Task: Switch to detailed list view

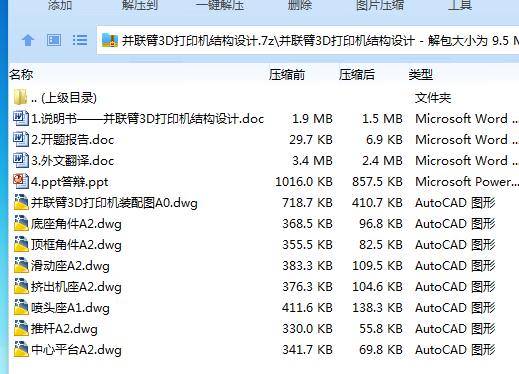Action: [x=80, y=40]
